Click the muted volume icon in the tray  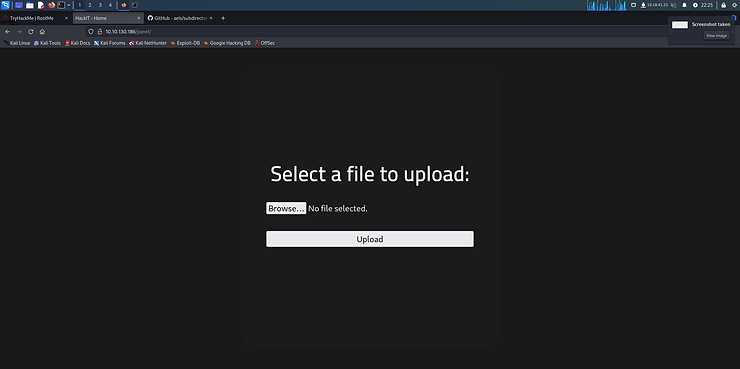click(673, 5)
